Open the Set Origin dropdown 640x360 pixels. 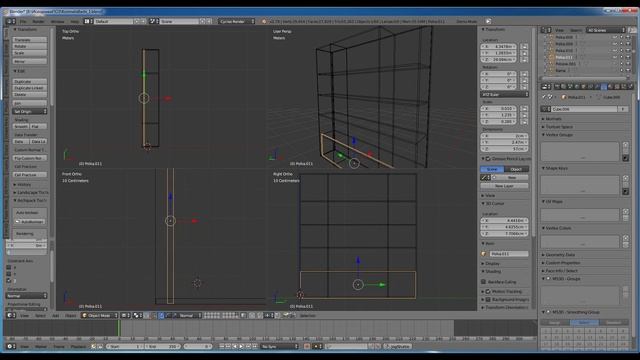pyautogui.click(x=30, y=111)
